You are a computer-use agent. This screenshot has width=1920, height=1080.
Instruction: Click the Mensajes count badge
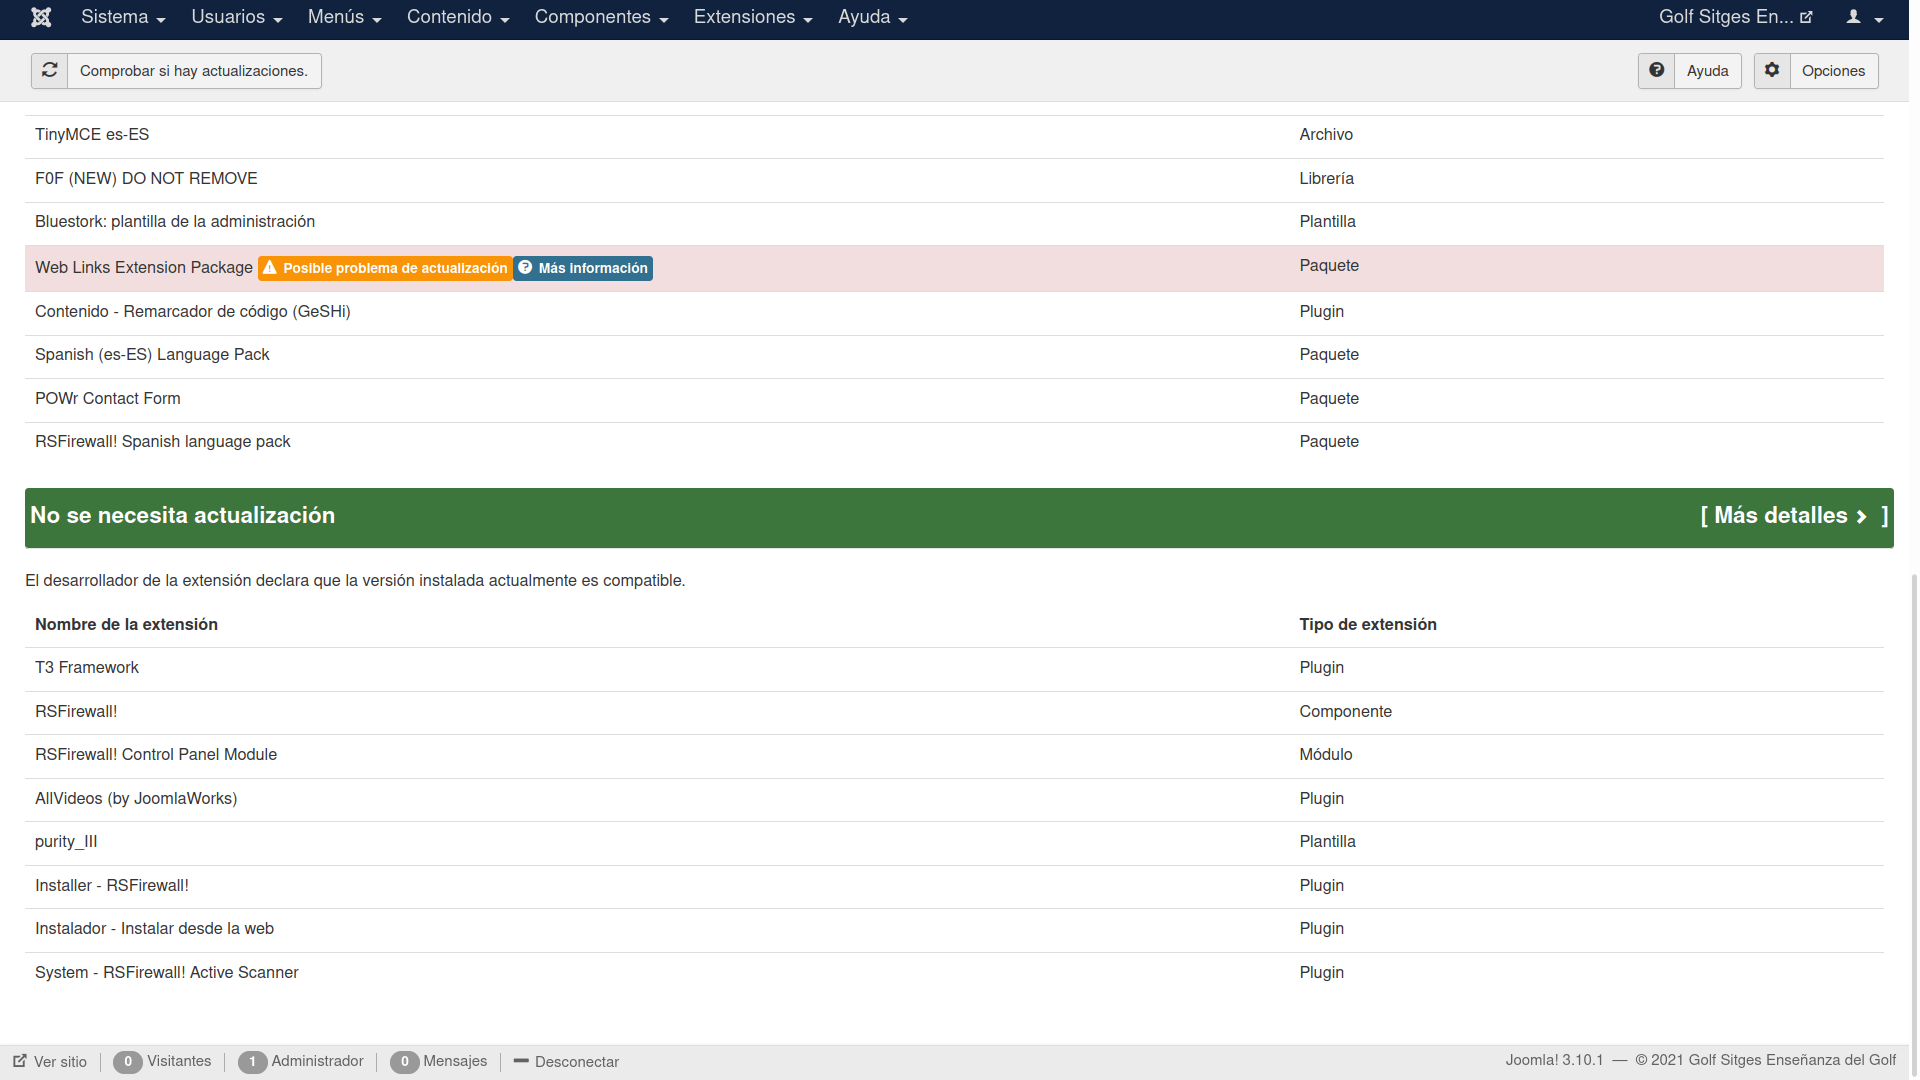405,1062
